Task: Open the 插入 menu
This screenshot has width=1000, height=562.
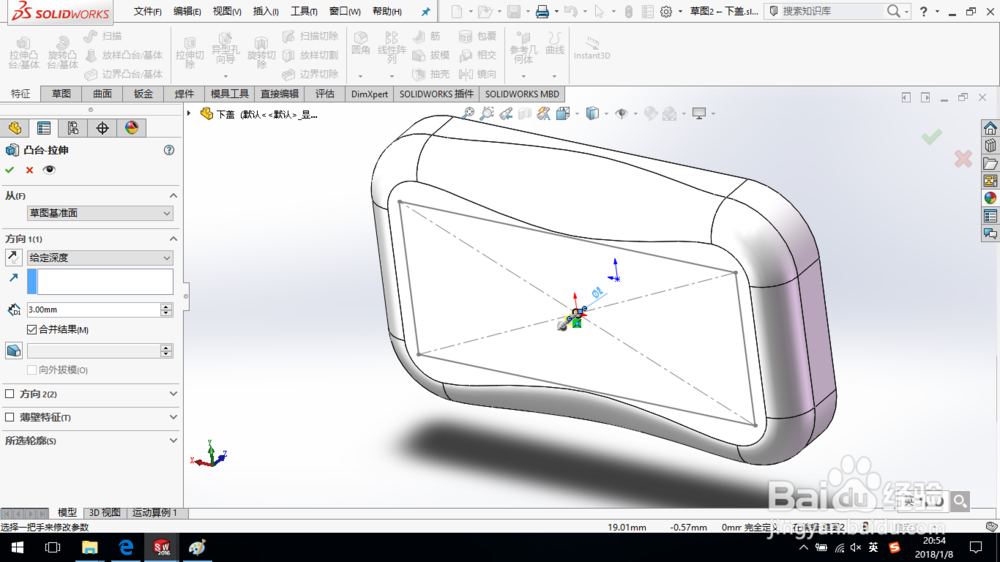Action: coord(265,11)
